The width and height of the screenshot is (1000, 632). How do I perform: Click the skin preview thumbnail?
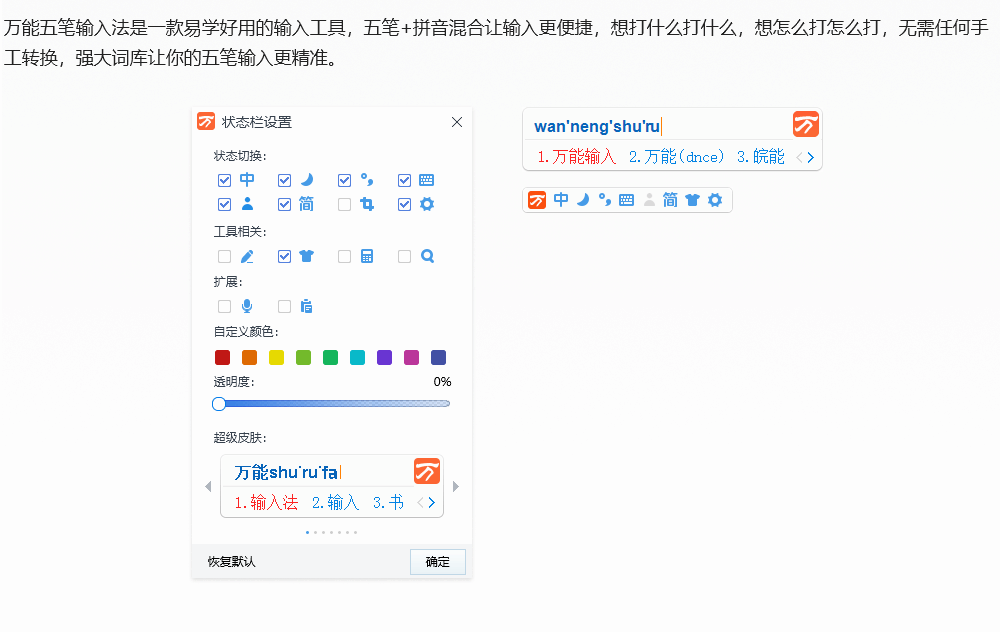(332, 487)
